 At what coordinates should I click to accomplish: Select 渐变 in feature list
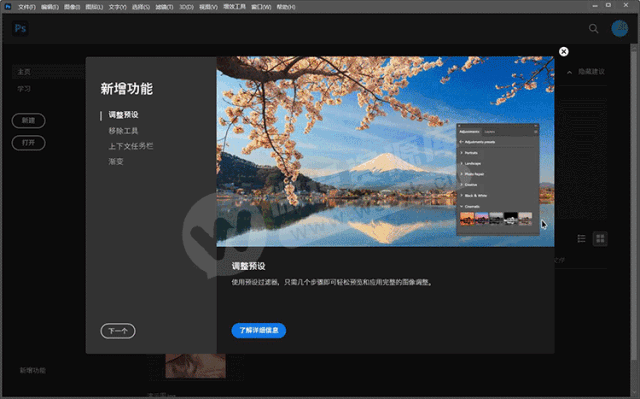(116, 162)
